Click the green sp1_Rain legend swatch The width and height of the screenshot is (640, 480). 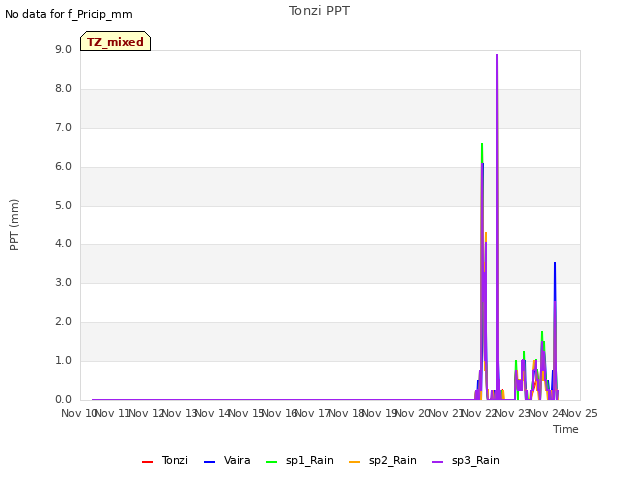[271, 462]
